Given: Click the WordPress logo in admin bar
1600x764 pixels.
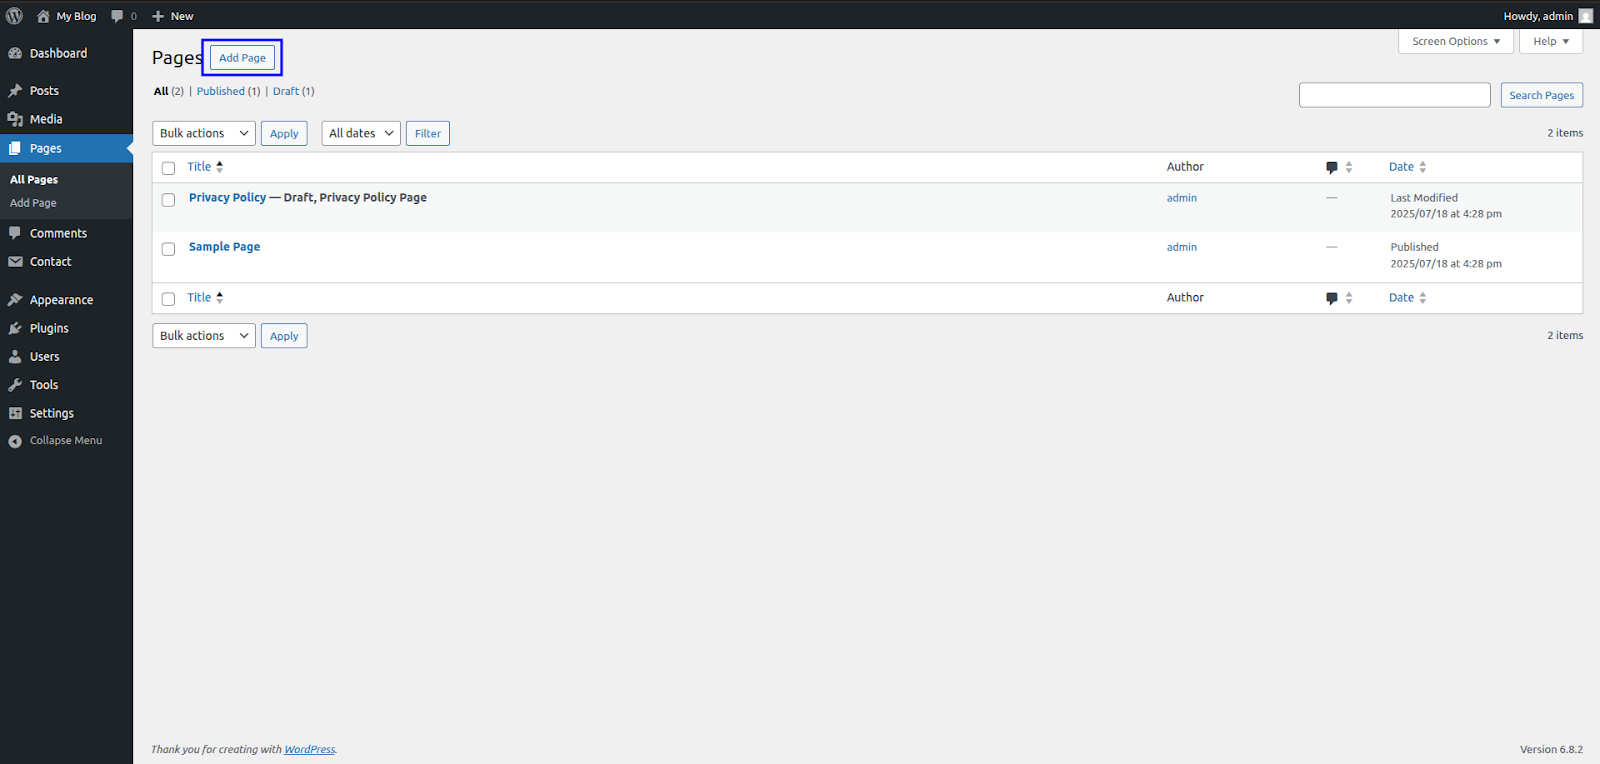Looking at the screenshot, I should coord(15,15).
